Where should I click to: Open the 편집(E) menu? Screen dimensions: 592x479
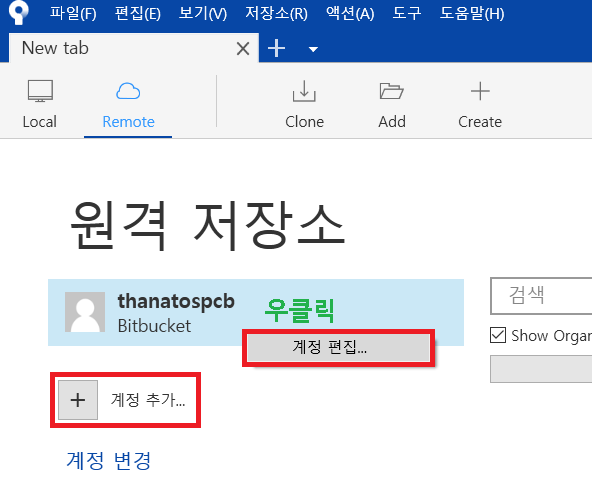coord(137,14)
